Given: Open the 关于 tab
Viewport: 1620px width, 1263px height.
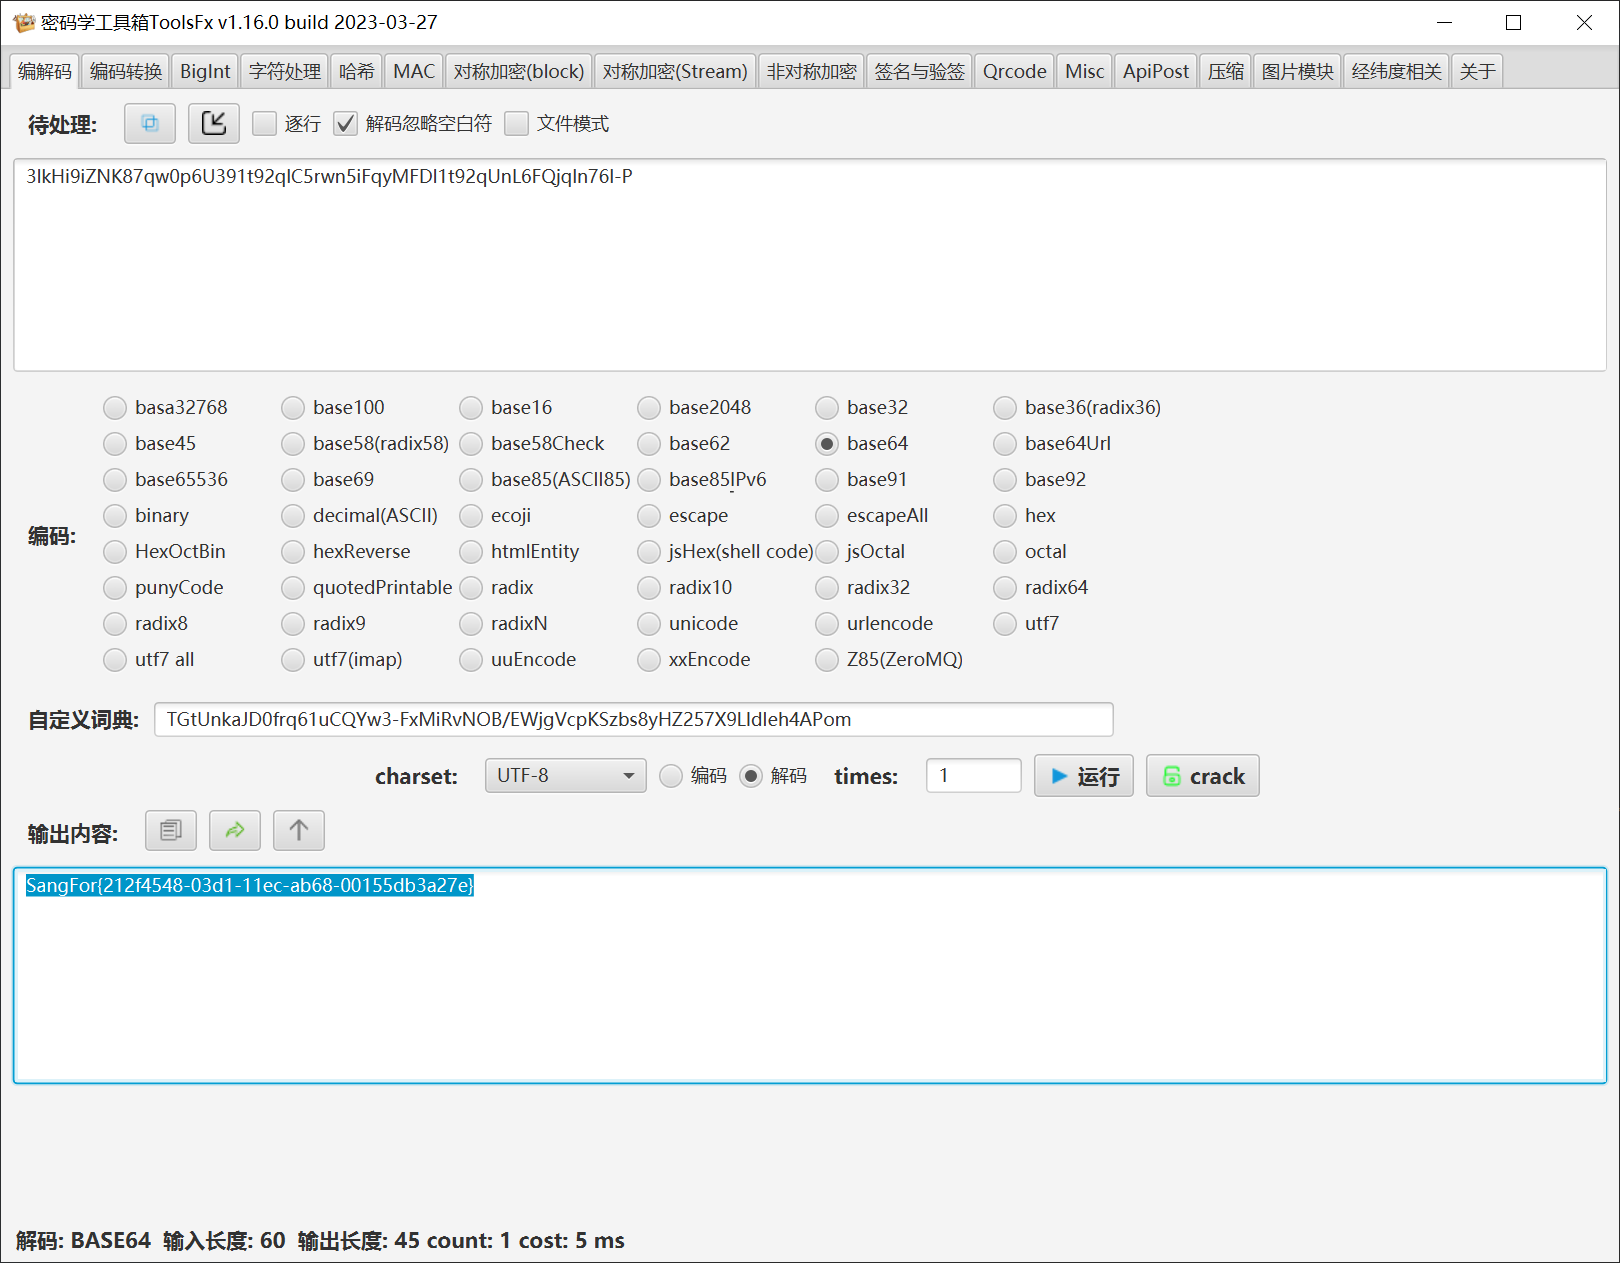Looking at the screenshot, I should pos(1478,71).
